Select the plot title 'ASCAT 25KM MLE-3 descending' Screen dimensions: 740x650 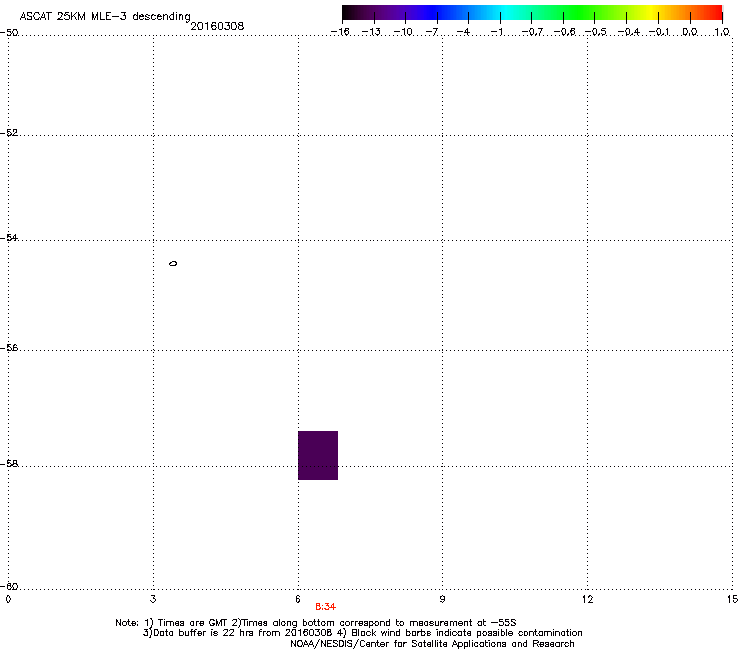point(105,17)
